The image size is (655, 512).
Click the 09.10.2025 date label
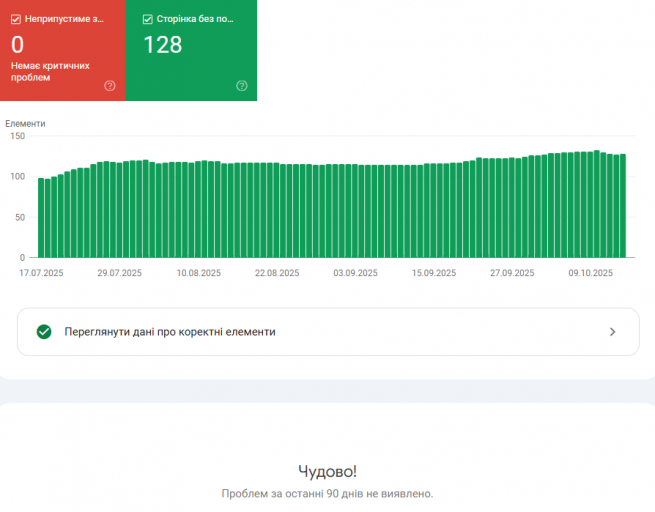point(591,273)
